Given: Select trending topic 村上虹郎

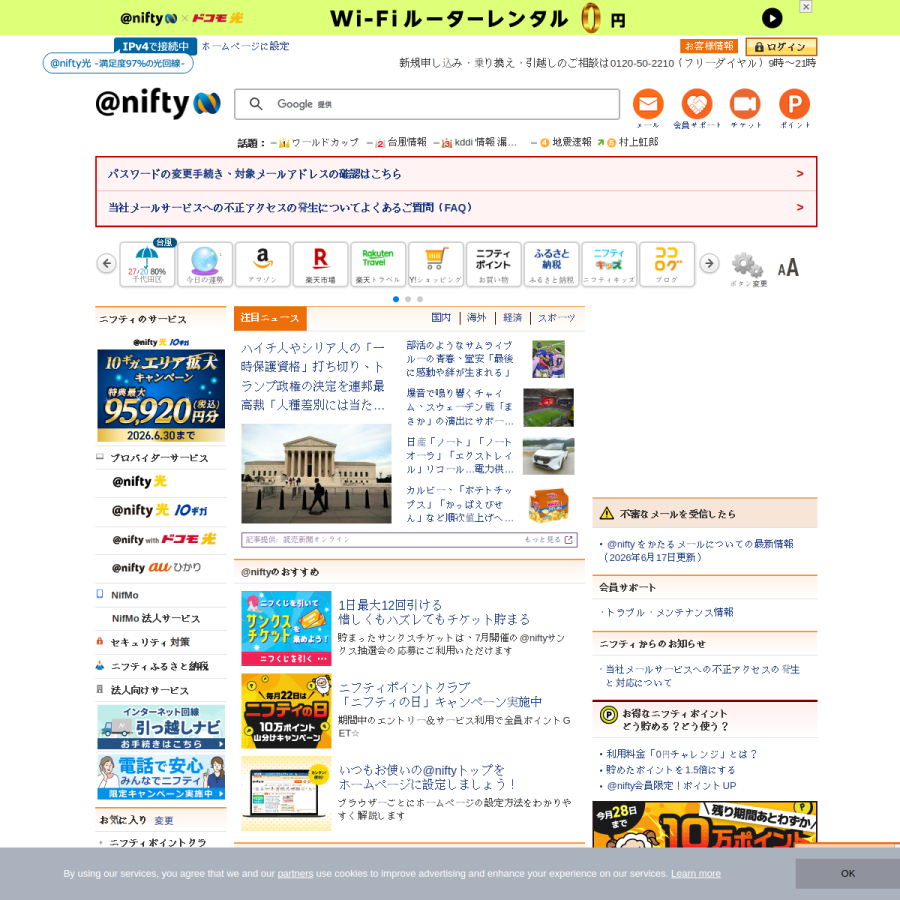Looking at the screenshot, I should pyautogui.click(x=638, y=142).
